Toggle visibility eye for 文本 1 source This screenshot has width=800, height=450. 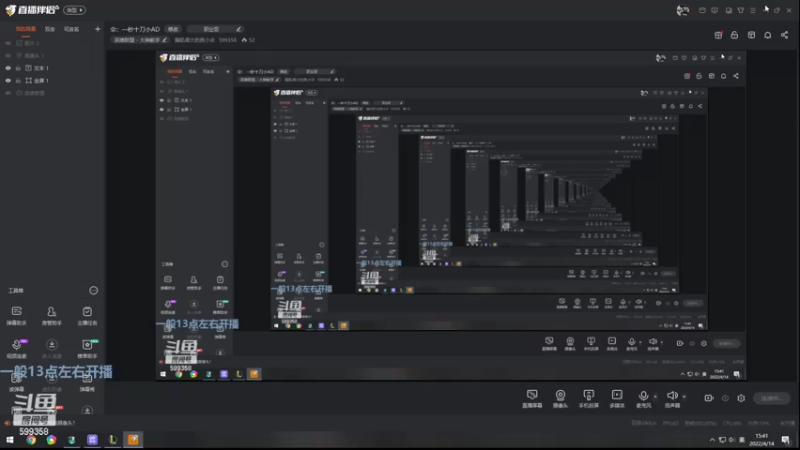click(8, 68)
